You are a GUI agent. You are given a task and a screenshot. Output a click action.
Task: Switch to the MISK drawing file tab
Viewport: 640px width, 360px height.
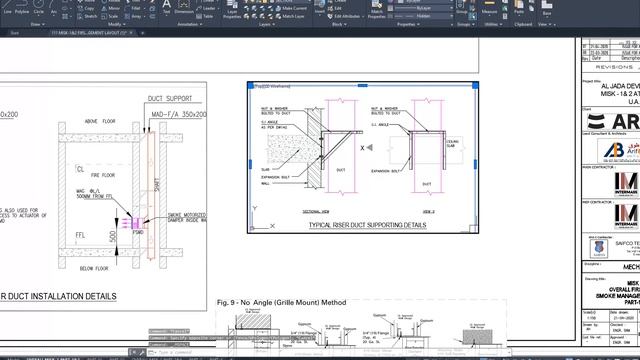click(x=89, y=33)
